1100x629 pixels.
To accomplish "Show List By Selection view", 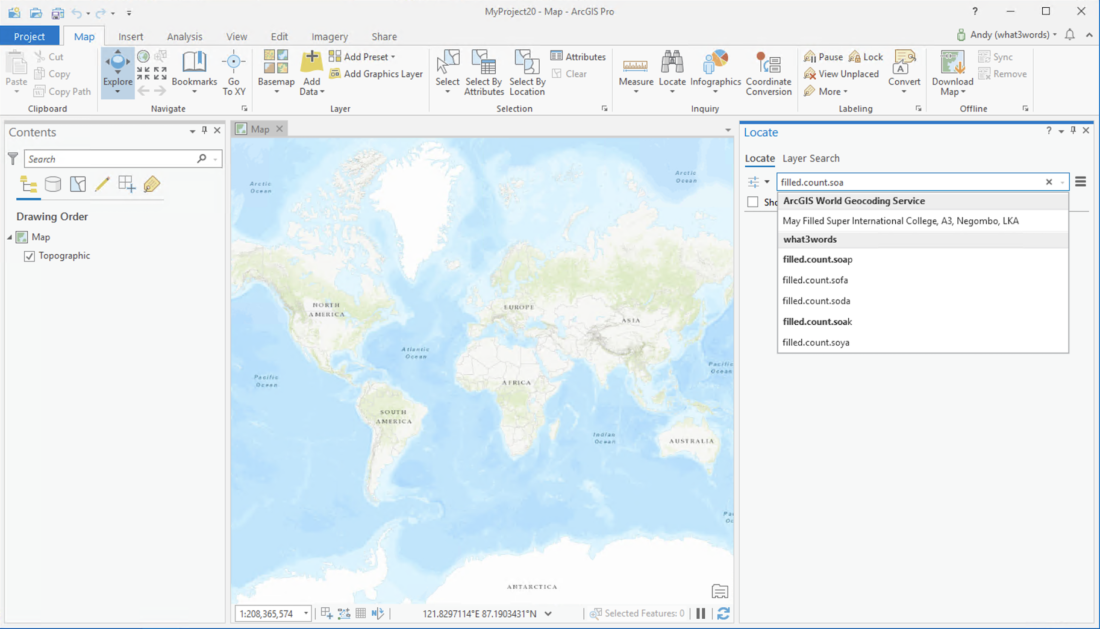I will point(78,184).
